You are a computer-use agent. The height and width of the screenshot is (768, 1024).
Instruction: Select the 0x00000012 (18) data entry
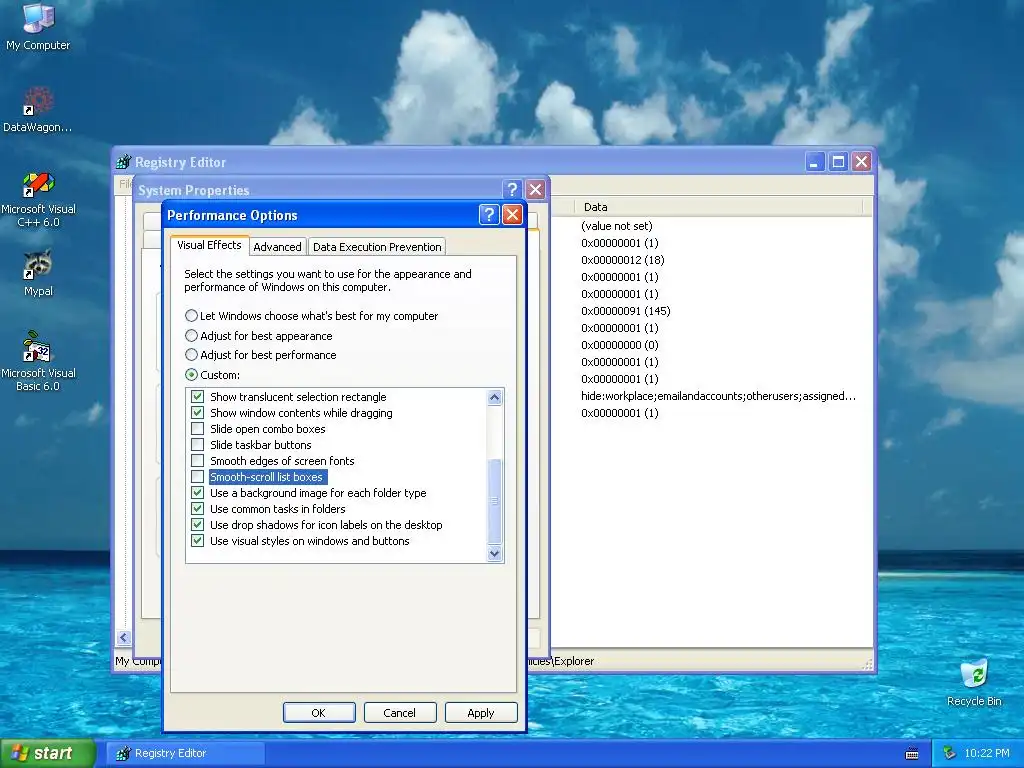point(622,260)
